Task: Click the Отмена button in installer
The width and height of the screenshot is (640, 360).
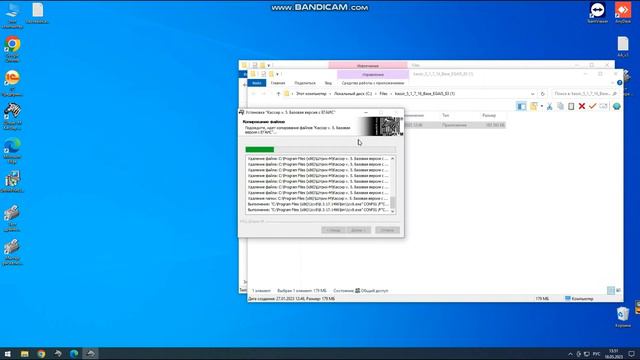Action: tap(387, 230)
